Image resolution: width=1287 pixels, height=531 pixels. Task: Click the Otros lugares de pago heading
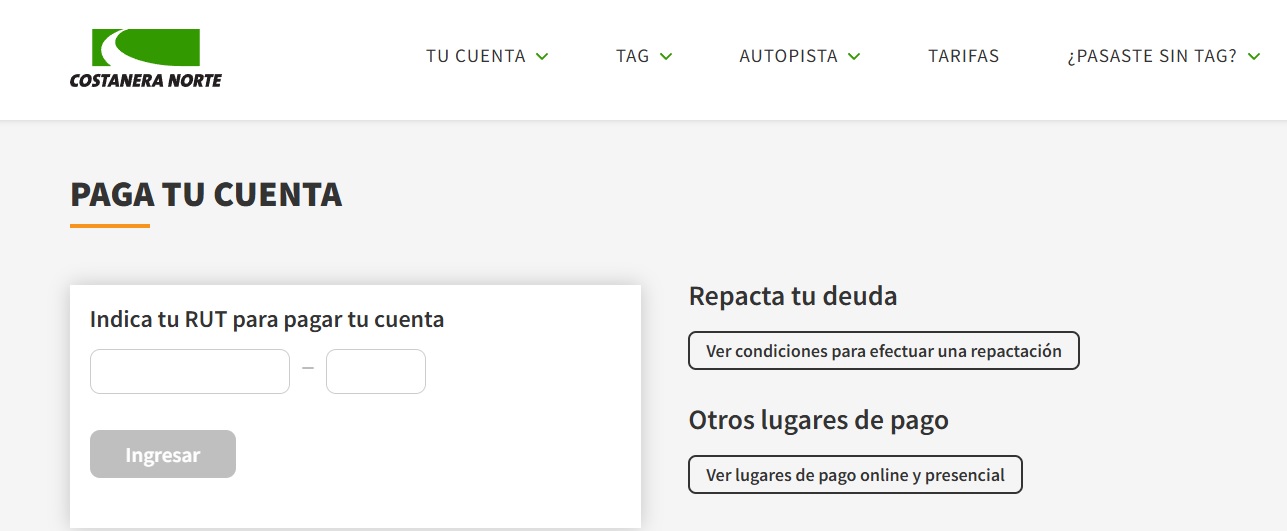pyautogui.click(x=818, y=420)
